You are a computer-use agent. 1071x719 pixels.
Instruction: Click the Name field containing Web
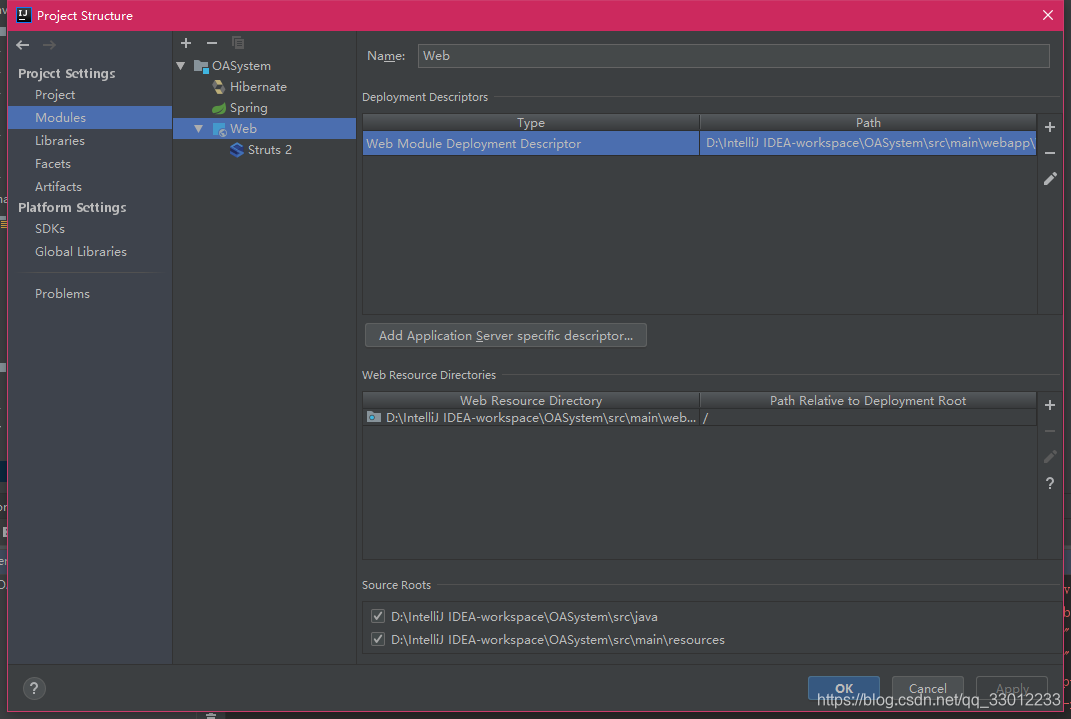pyautogui.click(x=734, y=56)
